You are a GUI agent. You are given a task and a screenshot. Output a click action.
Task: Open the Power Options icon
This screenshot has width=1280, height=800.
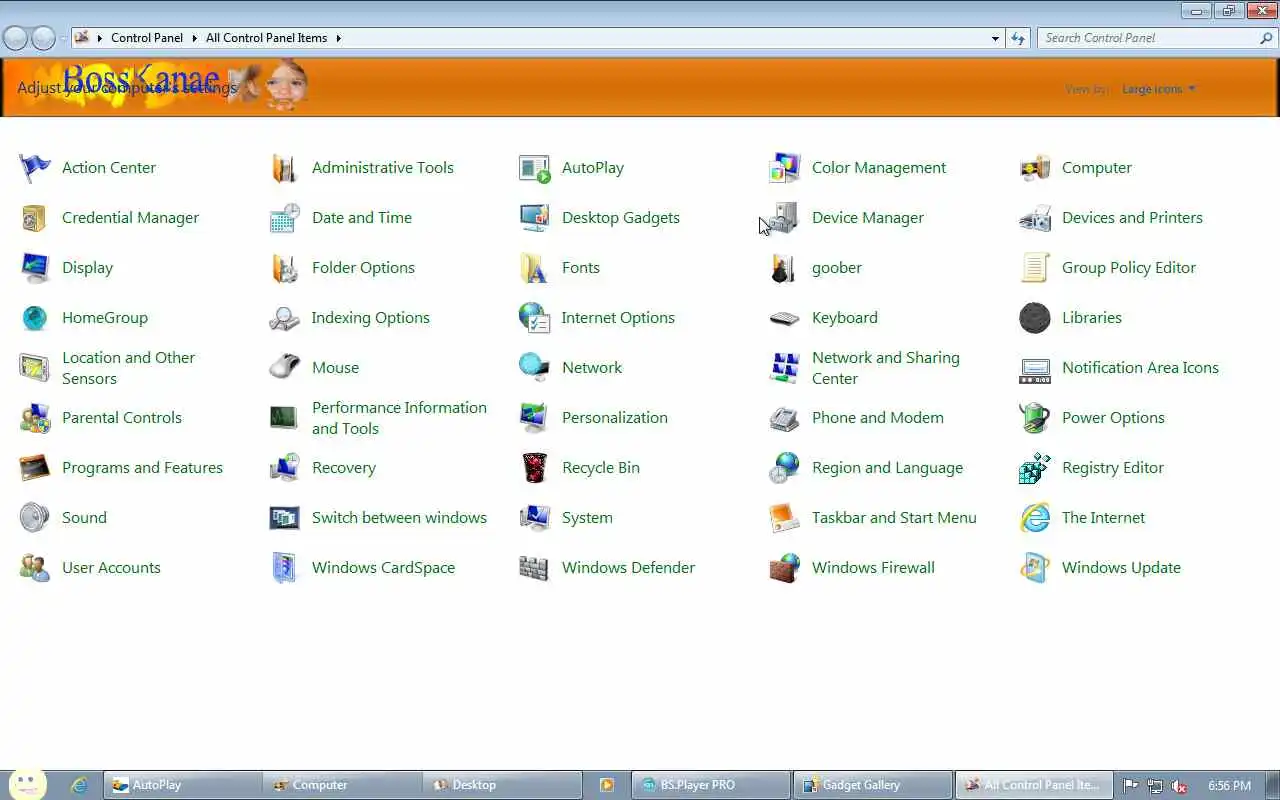pyautogui.click(x=1035, y=418)
